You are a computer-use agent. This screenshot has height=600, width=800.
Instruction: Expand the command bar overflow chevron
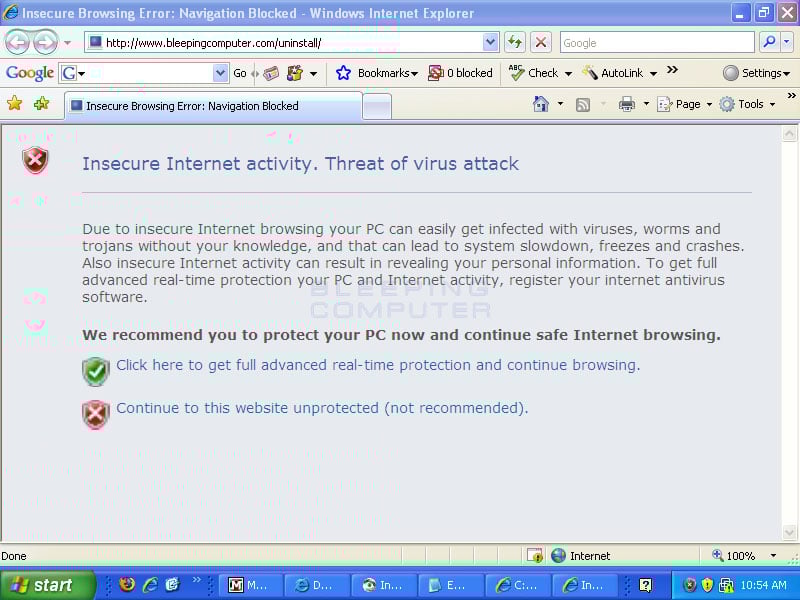point(791,96)
